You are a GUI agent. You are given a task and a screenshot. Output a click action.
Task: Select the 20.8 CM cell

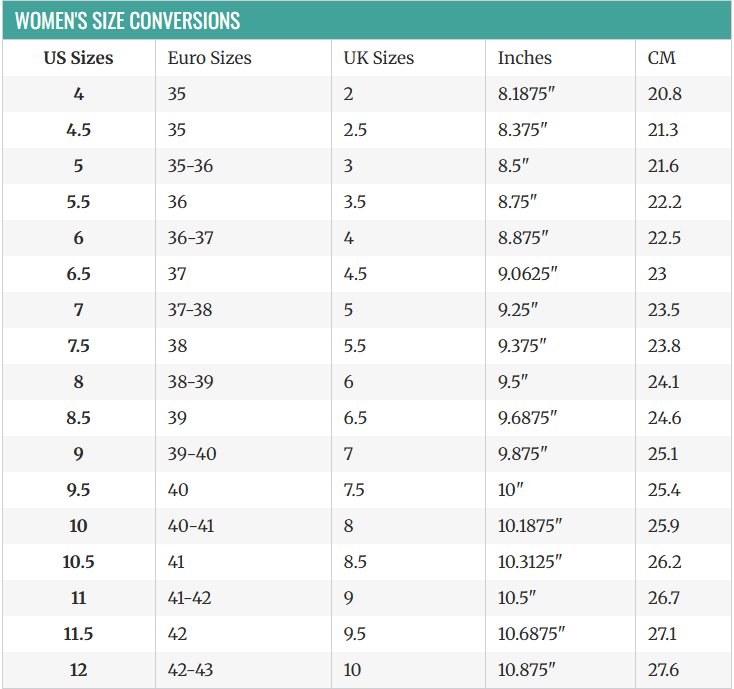tap(665, 94)
